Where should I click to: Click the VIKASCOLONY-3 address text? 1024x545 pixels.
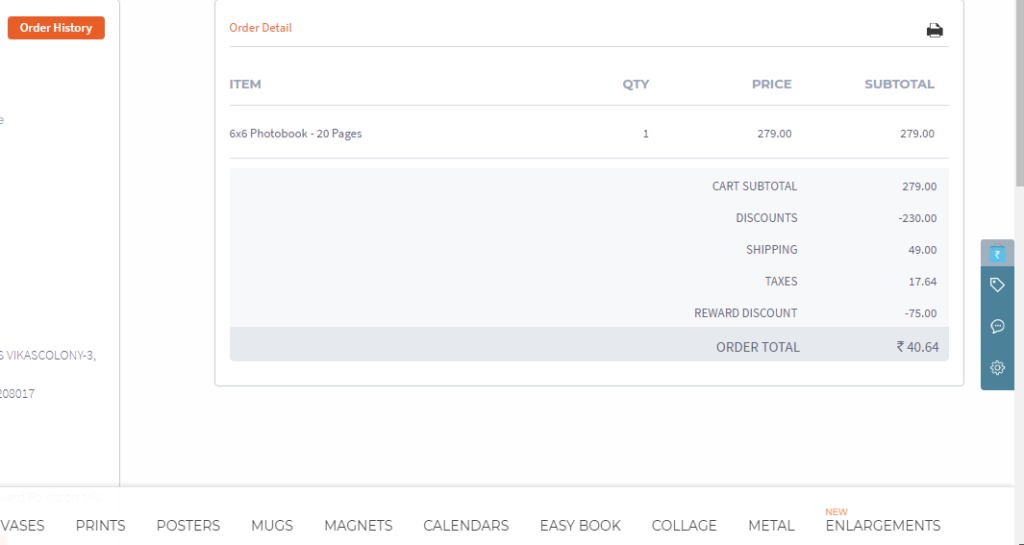pos(50,356)
